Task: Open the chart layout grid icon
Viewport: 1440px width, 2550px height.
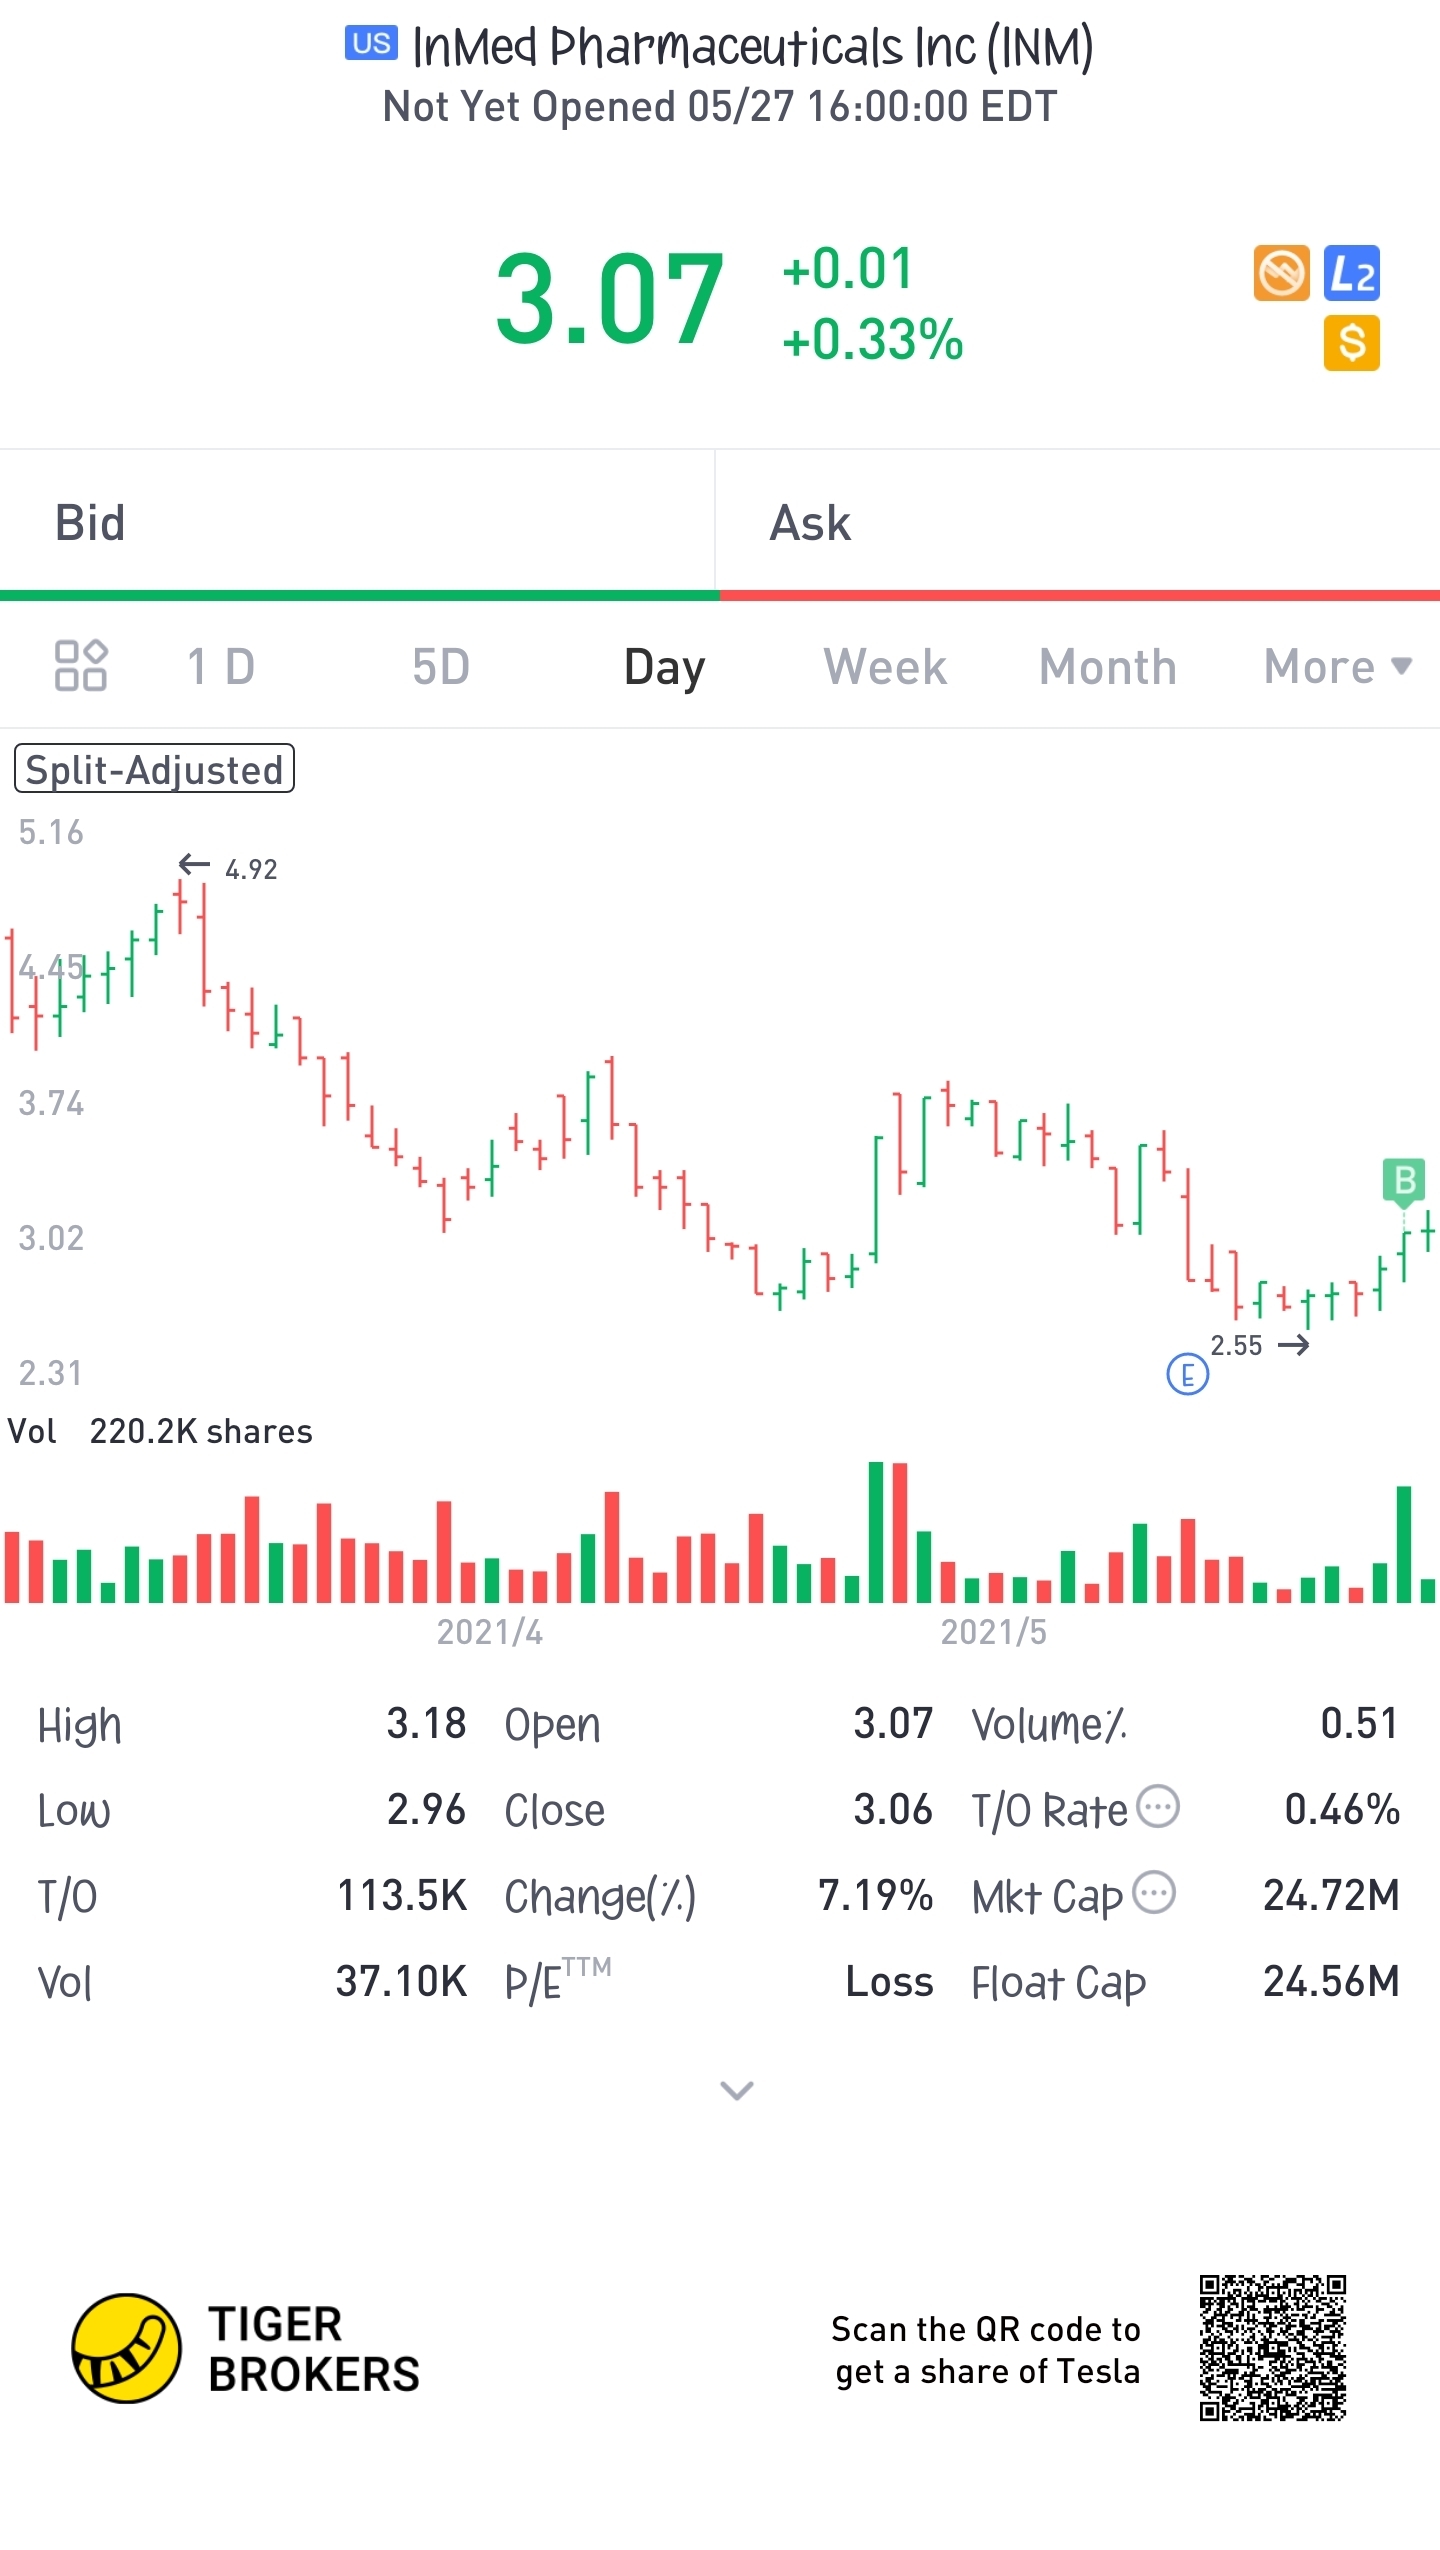Action: 80,665
